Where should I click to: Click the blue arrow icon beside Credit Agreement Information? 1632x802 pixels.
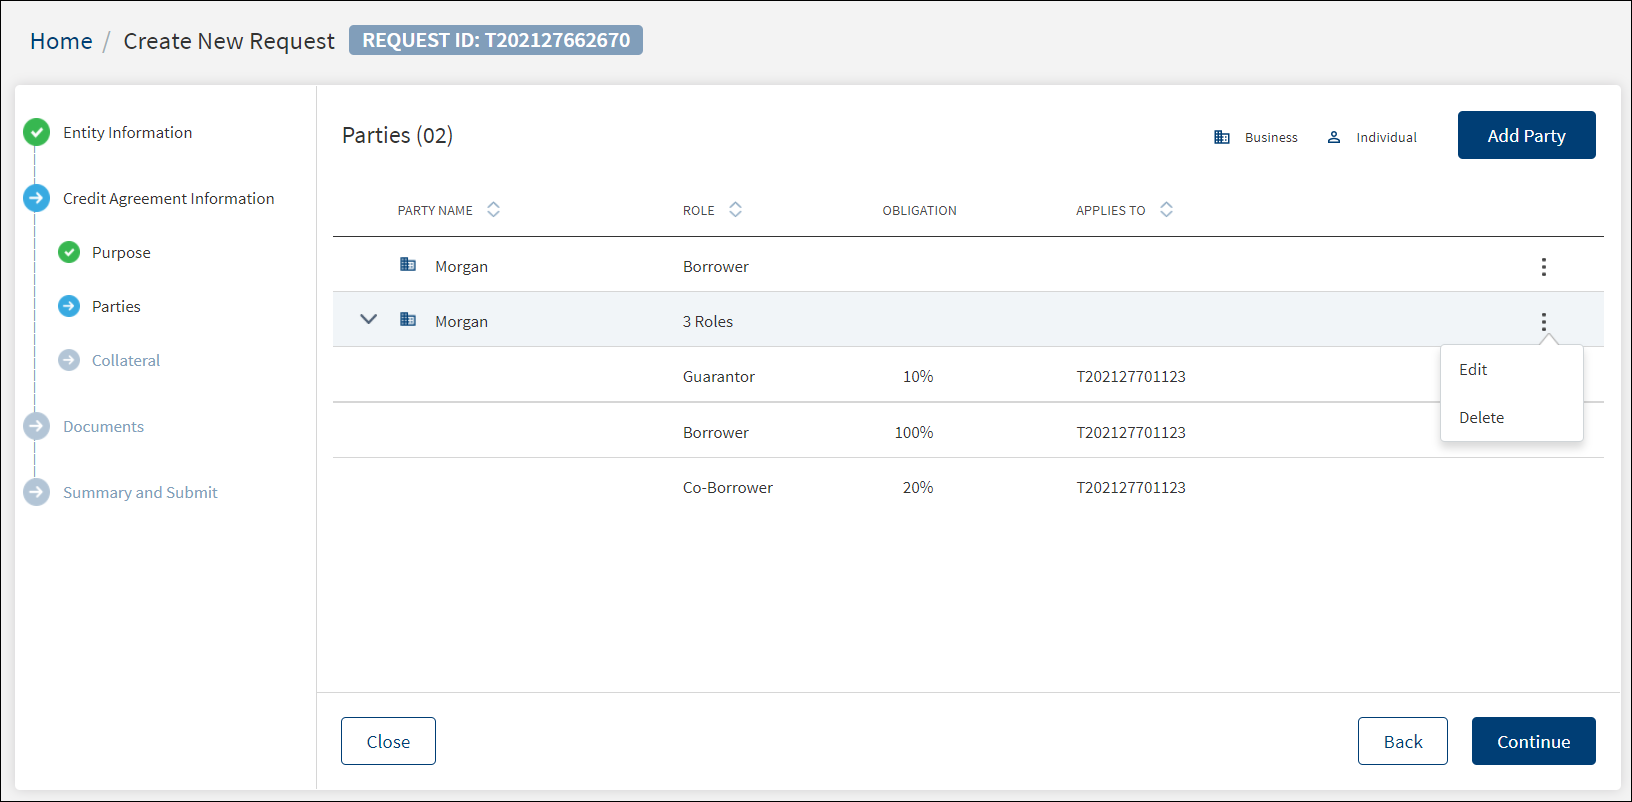click(x=37, y=198)
